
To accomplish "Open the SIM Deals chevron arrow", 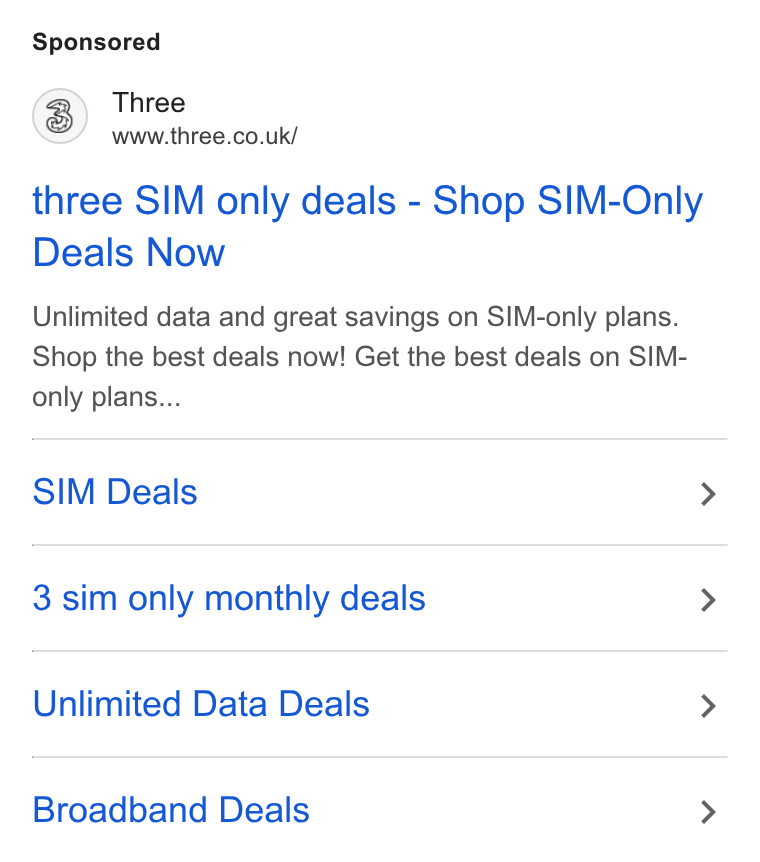I will 708,494.
